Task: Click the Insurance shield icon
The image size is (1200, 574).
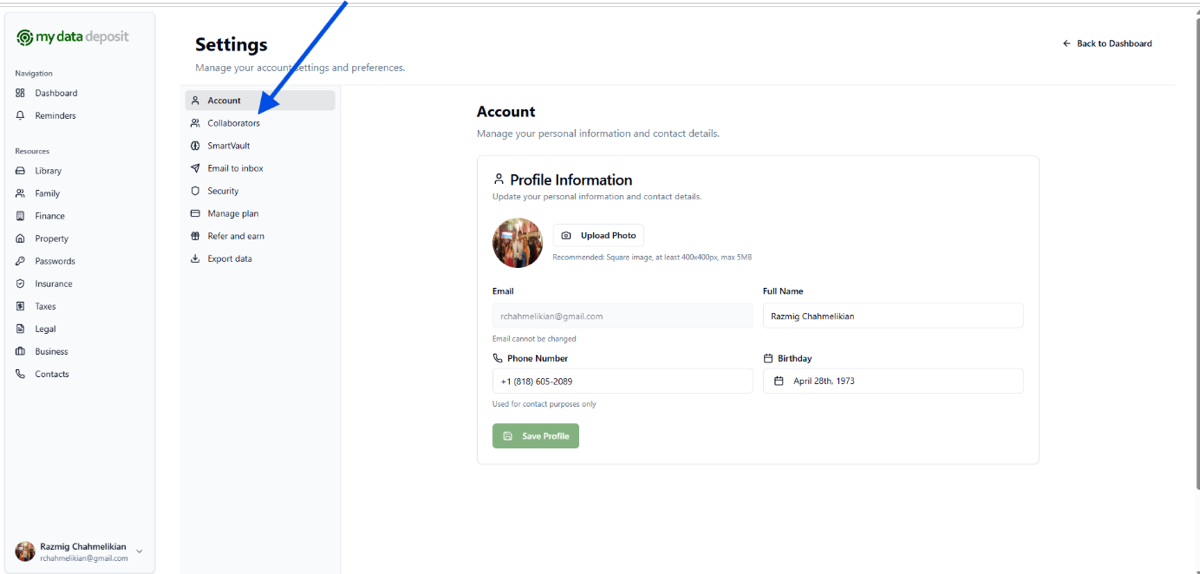Action: [20, 284]
